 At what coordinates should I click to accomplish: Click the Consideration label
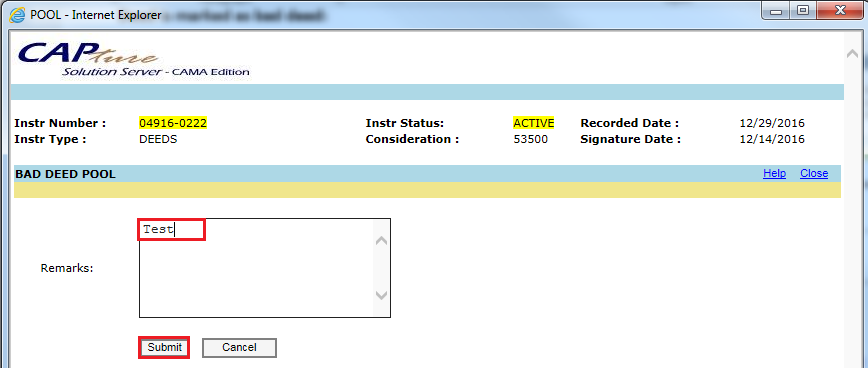[412, 139]
